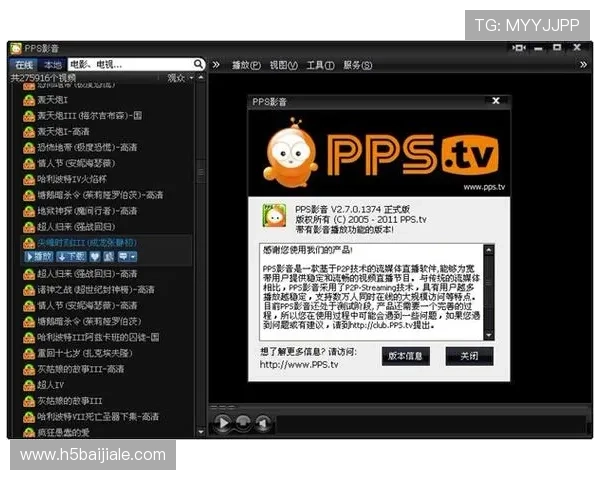The image size is (600, 480).
Task: Click the 电影、电视 search input field
Action: pos(131,64)
